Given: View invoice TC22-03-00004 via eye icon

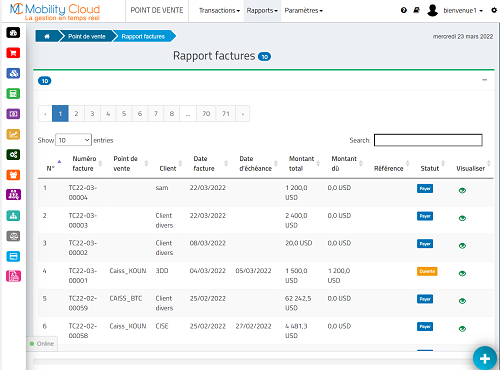Looking at the screenshot, I should click(x=462, y=191).
